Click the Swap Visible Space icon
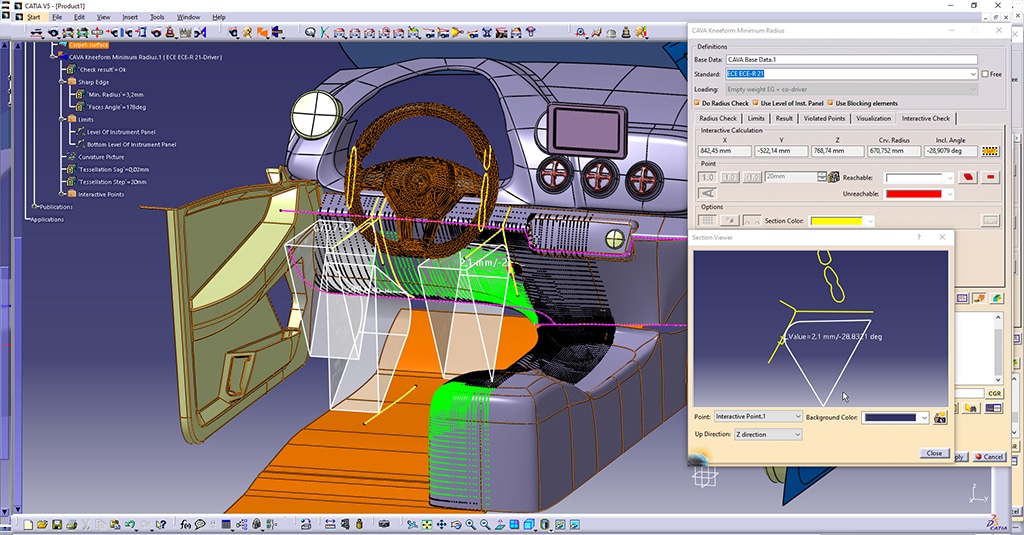The width and height of the screenshot is (1024, 535). pyautogui.click(x=575, y=525)
